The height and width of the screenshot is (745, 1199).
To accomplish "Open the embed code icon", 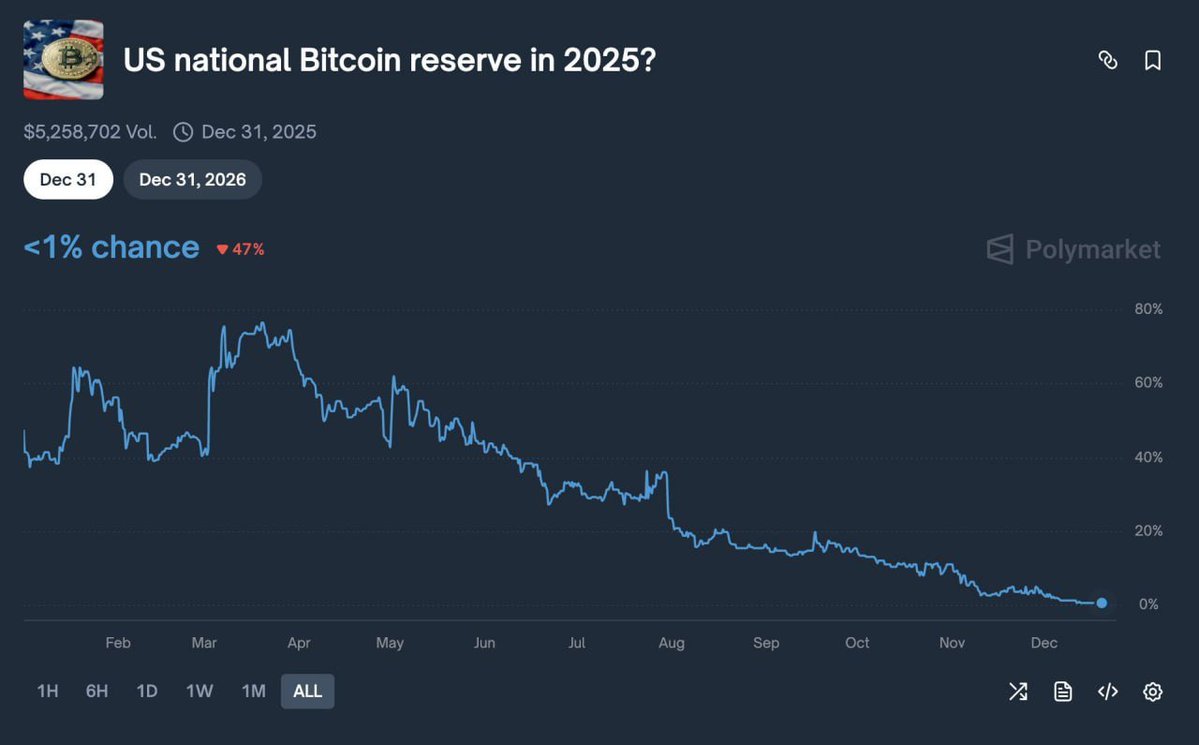I will click(x=1108, y=691).
